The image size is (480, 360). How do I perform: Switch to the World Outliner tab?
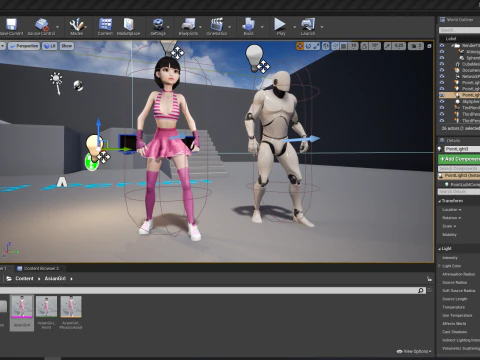(457, 20)
